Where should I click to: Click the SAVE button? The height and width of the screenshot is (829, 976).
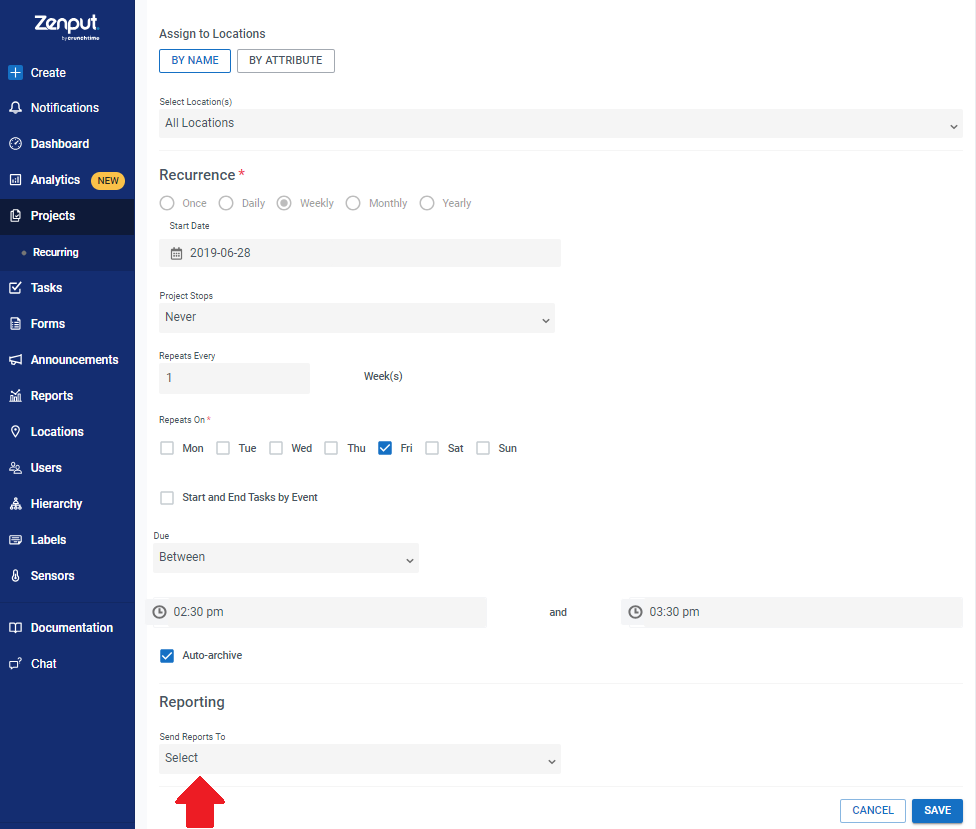(937, 810)
